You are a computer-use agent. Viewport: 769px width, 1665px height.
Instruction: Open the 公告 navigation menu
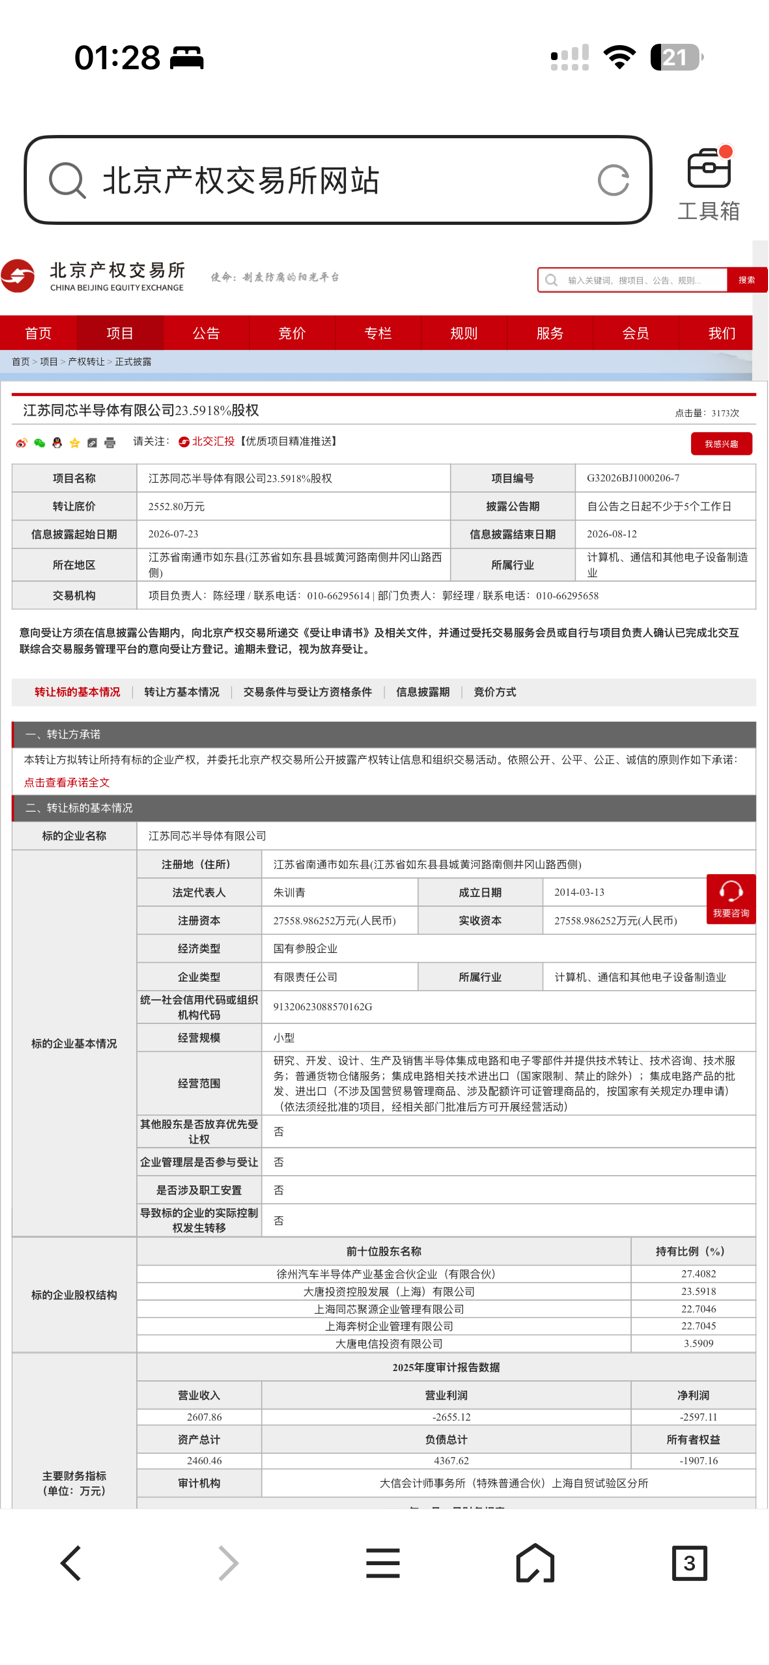(206, 333)
